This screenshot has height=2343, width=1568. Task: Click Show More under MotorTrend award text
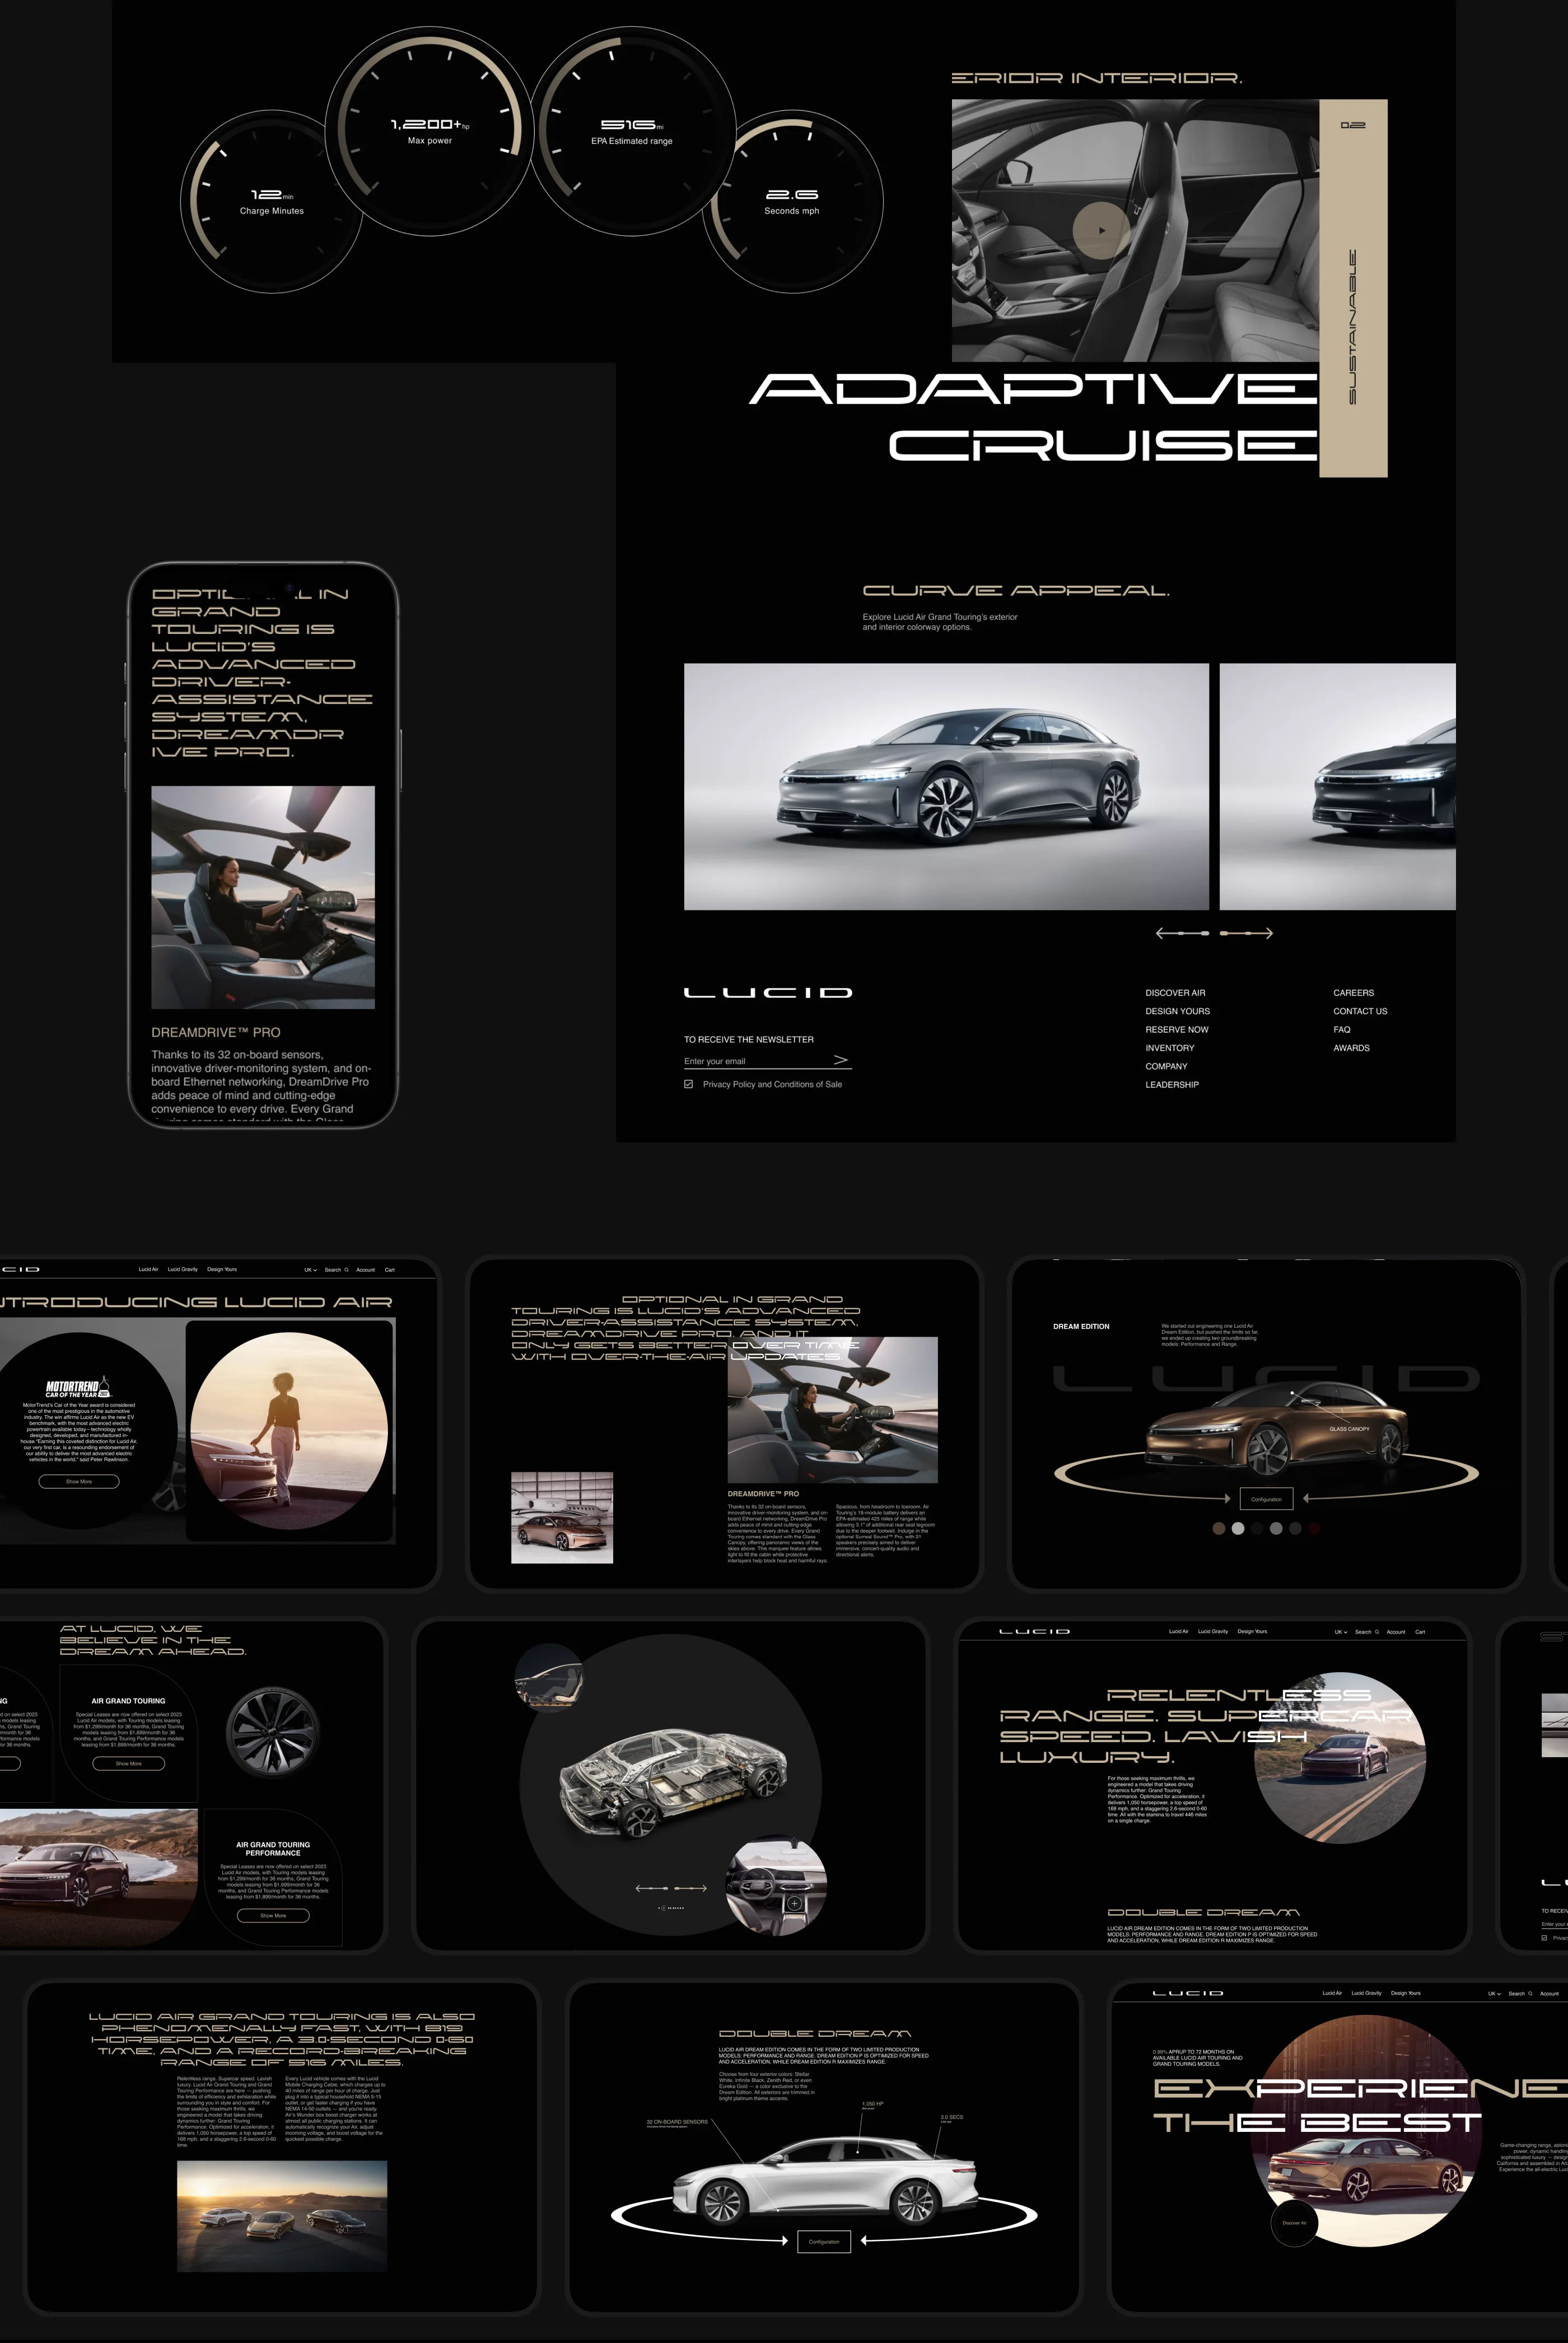[79, 1481]
